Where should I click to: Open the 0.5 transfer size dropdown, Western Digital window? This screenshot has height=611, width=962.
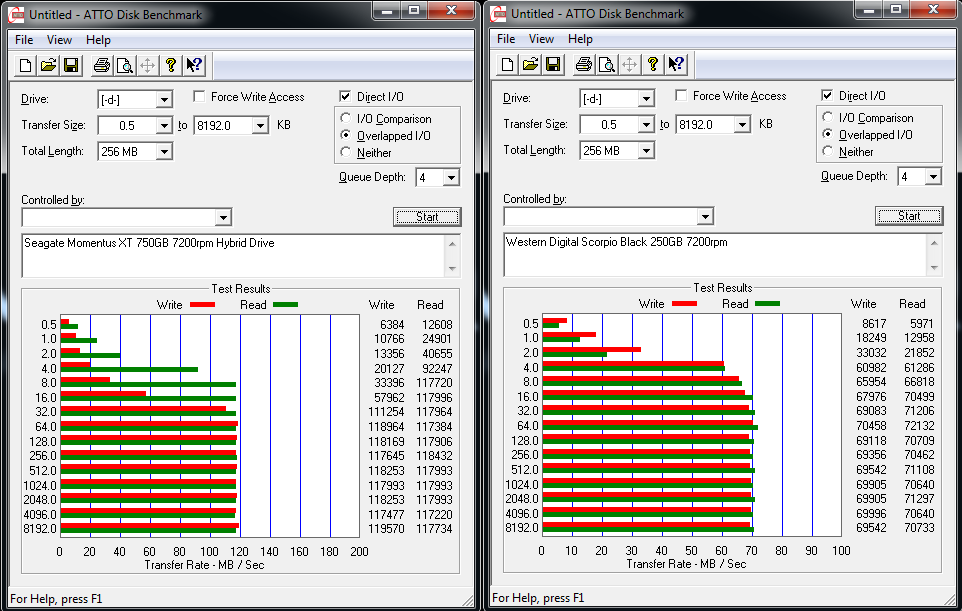[646, 125]
